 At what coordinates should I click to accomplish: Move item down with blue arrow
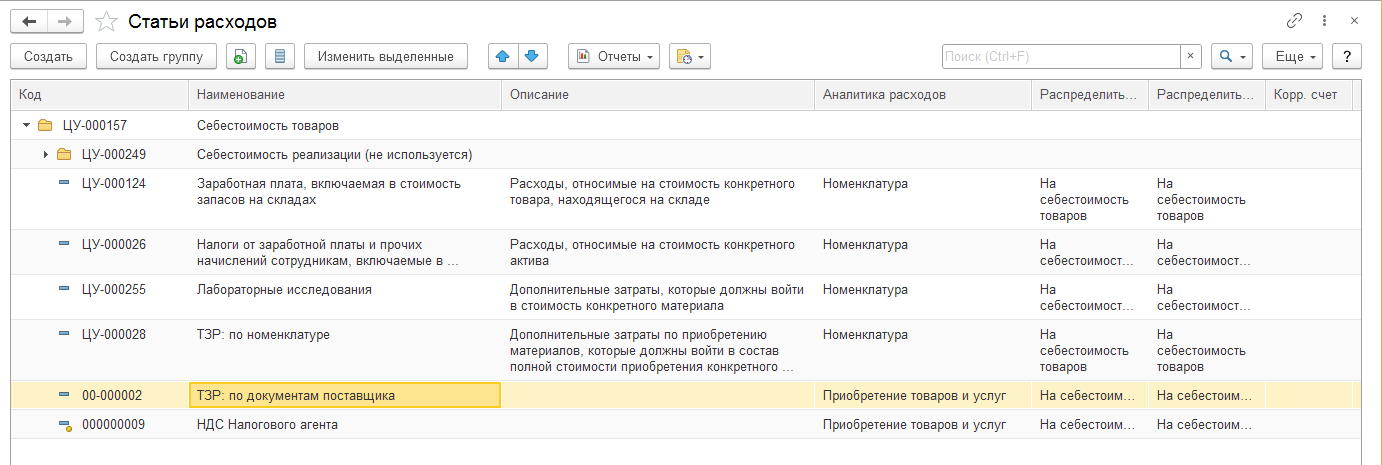point(531,57)
